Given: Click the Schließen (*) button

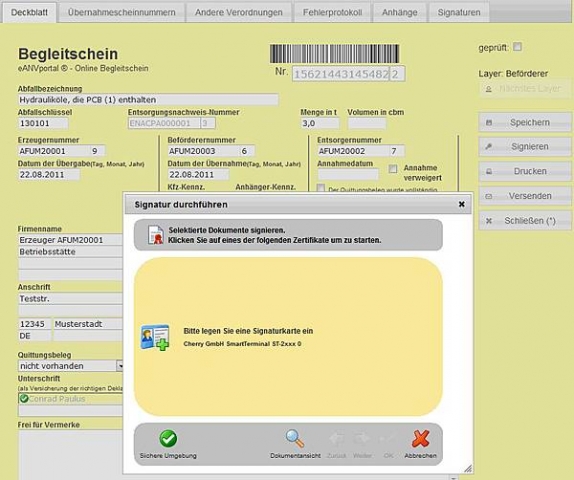Looking at the screenshot, I should 525,221.
